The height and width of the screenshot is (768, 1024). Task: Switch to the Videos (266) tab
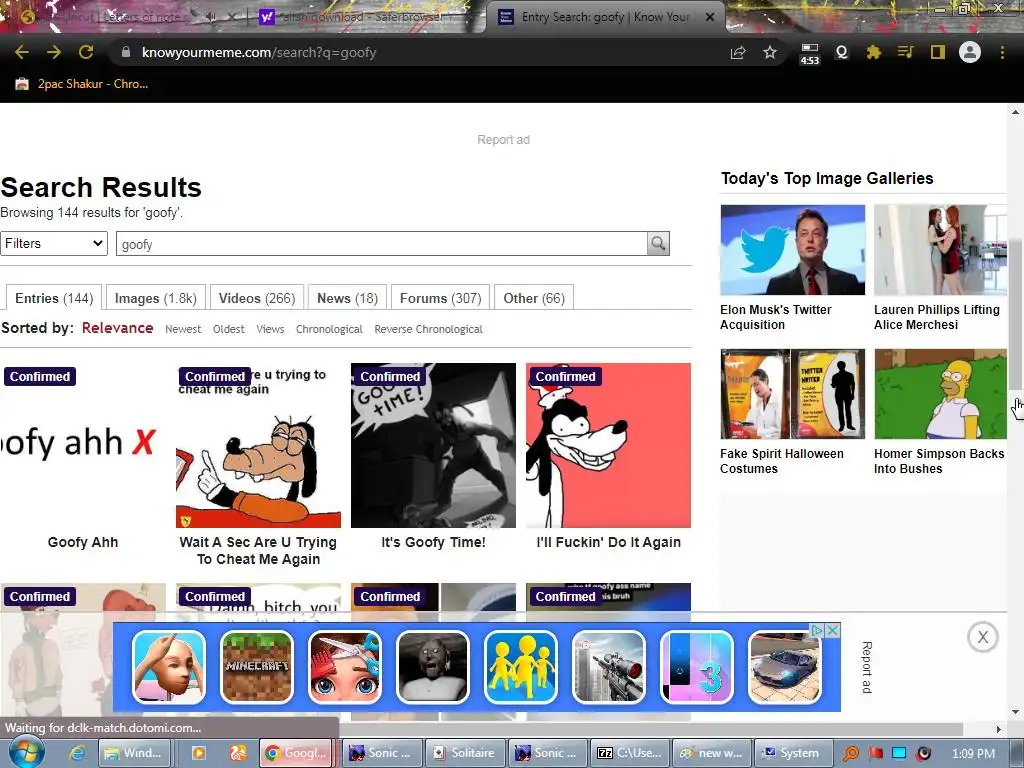[x=257, y=298]
